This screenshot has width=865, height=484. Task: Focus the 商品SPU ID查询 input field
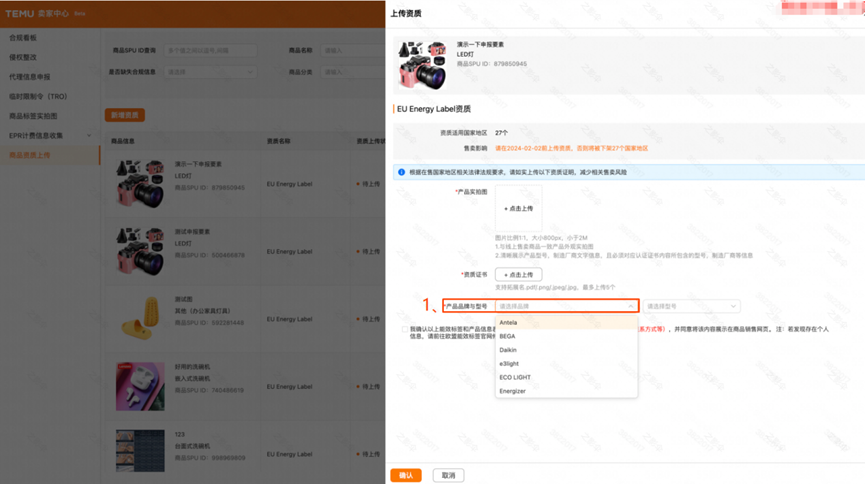(210, 50)
